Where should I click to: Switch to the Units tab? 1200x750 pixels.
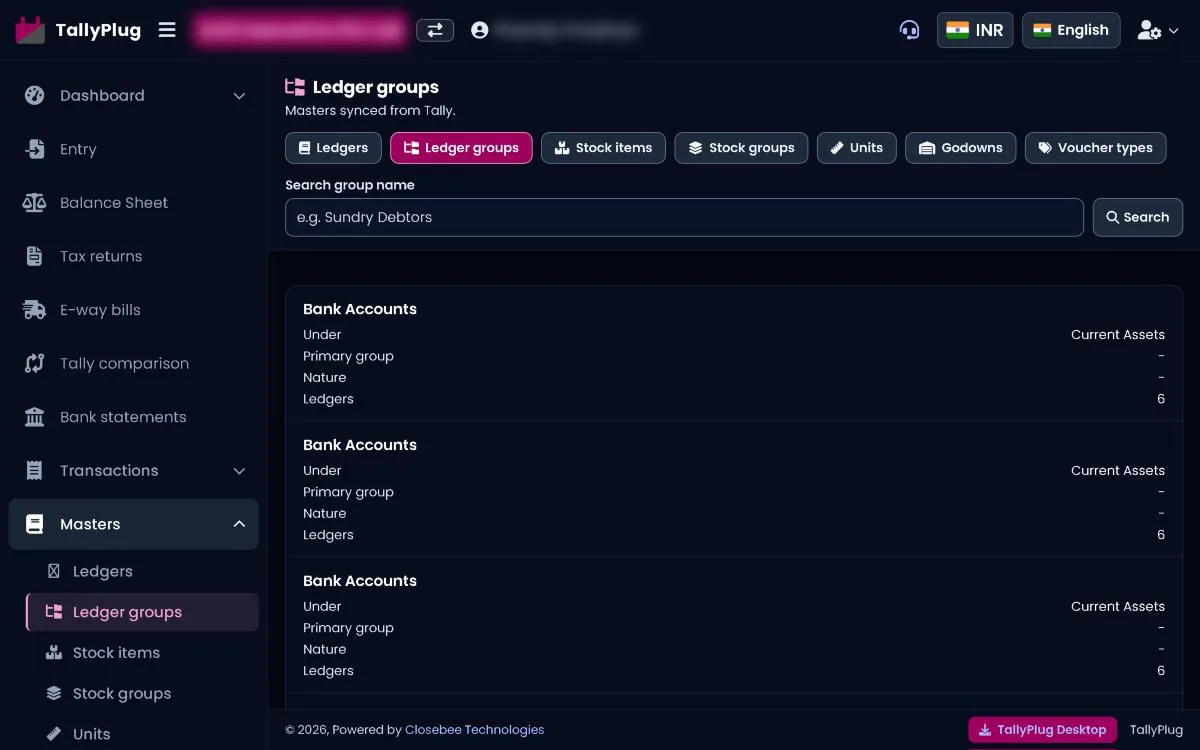(x=857, y=148)
